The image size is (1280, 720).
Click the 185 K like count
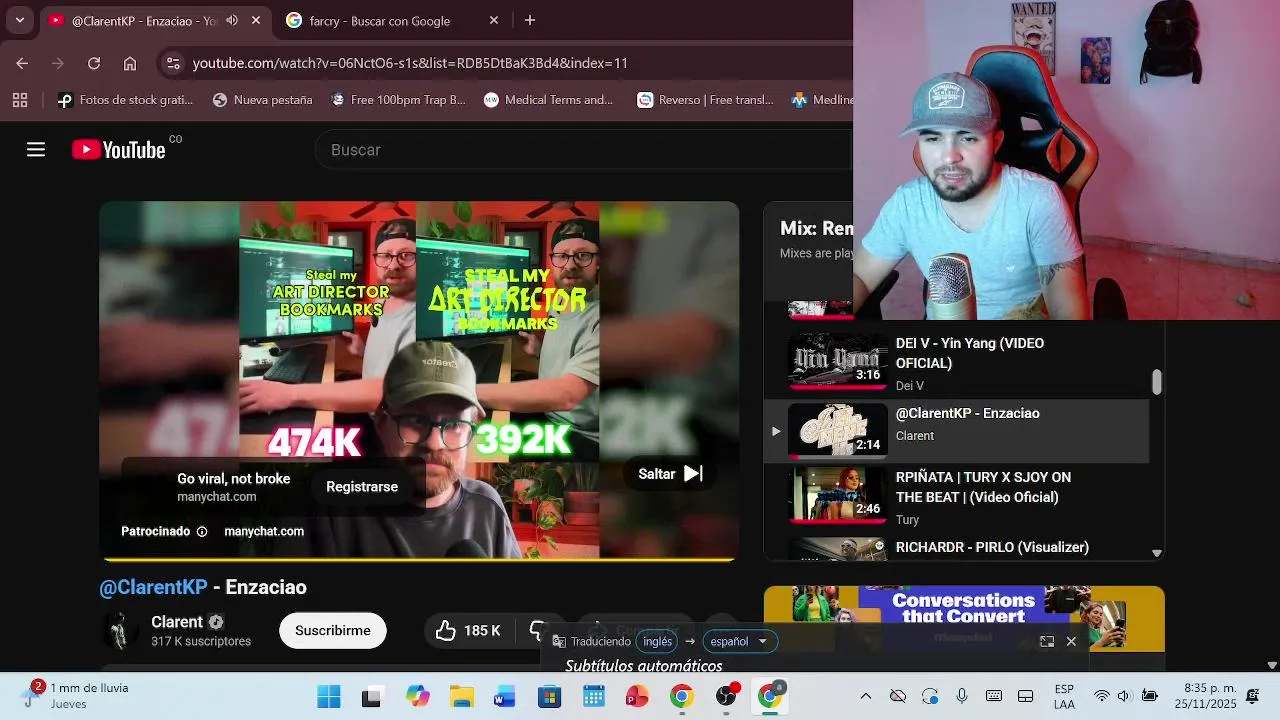(x=482, y=631)
